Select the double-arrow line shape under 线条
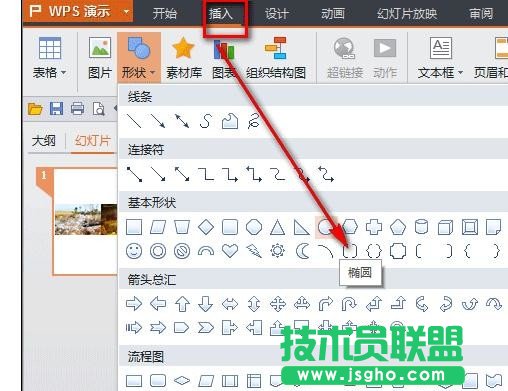 pos(182,121)
